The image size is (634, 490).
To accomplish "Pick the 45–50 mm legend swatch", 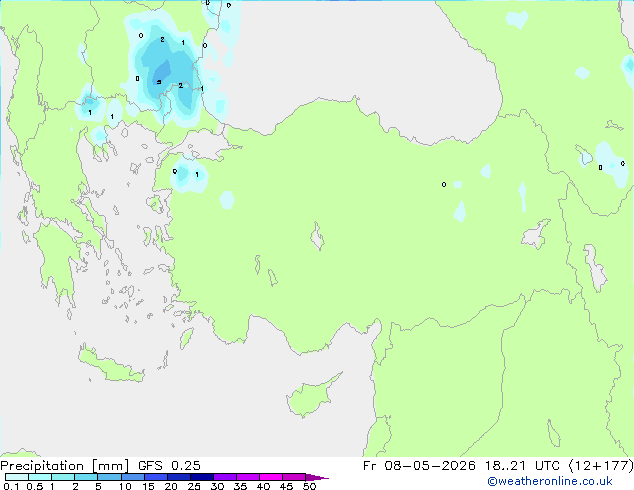I will pyautogui.click(x=294, y=477).
